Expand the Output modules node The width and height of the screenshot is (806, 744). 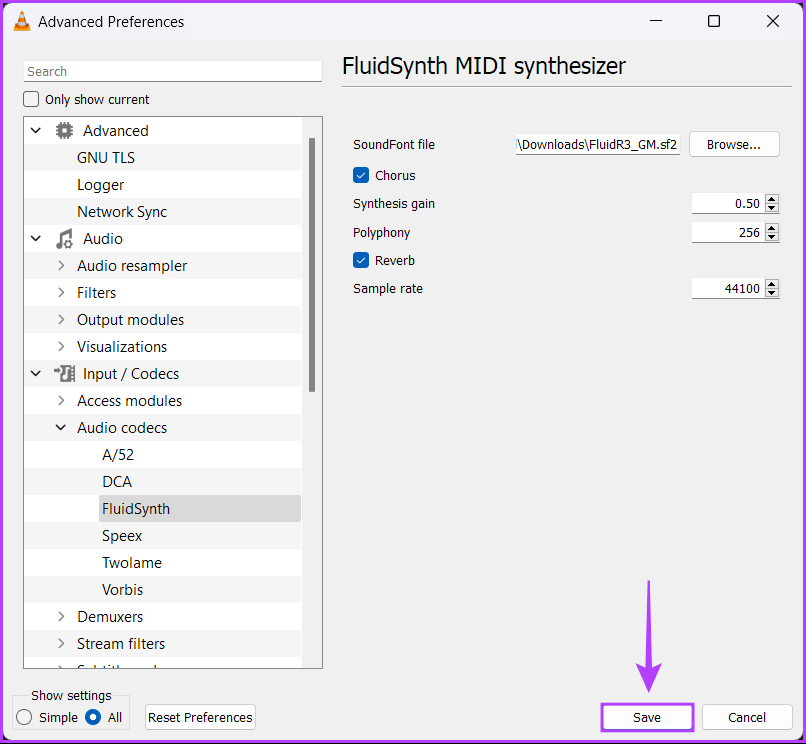point(61,319)
